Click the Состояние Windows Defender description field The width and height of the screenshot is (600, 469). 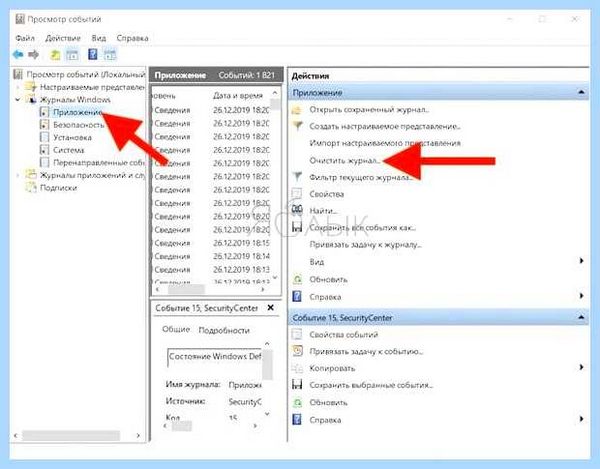coord(215,357)
